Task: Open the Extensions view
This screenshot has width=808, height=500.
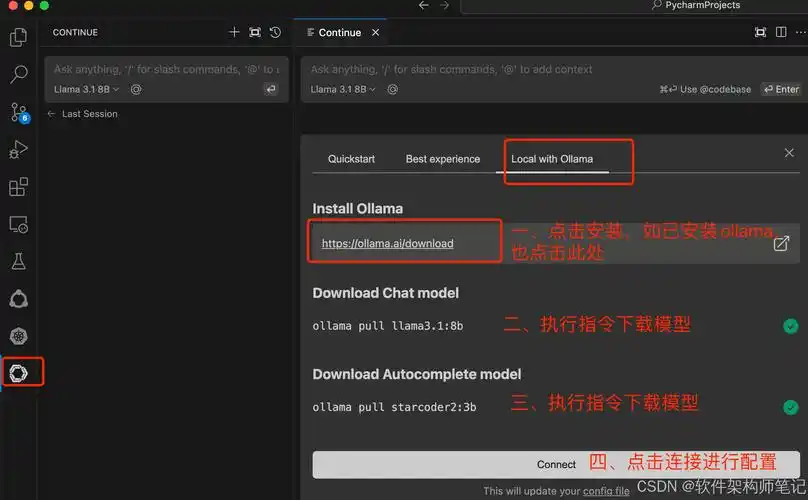Action: (x=18, y=187)
